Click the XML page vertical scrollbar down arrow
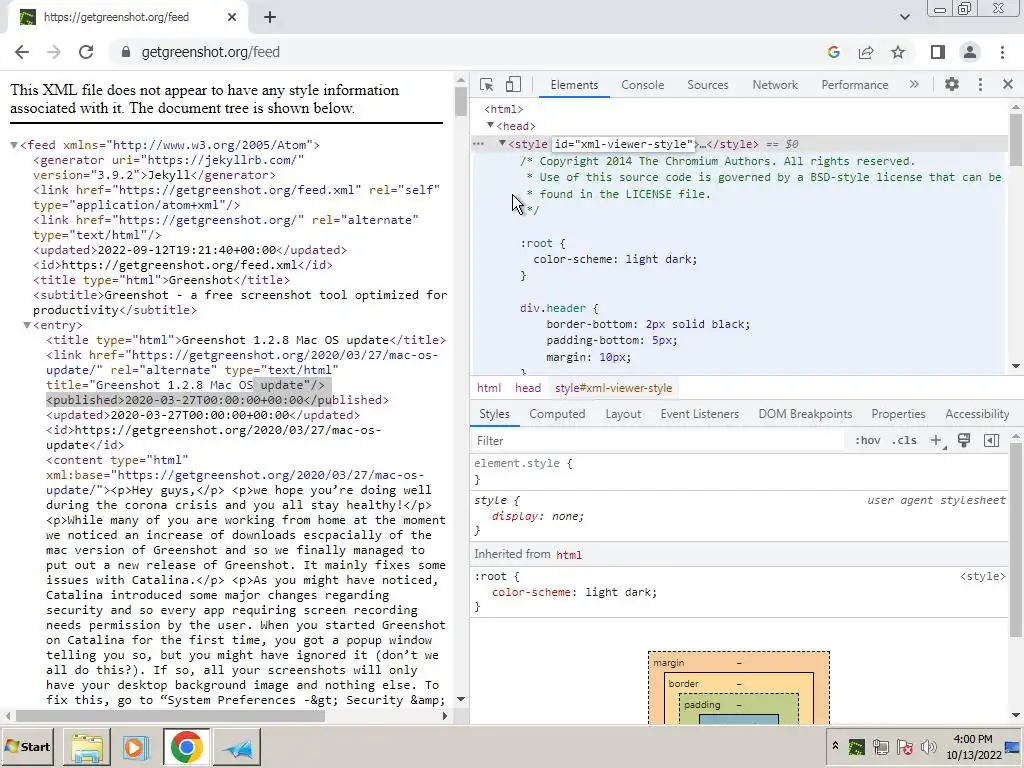 click(x=460, y=699)
